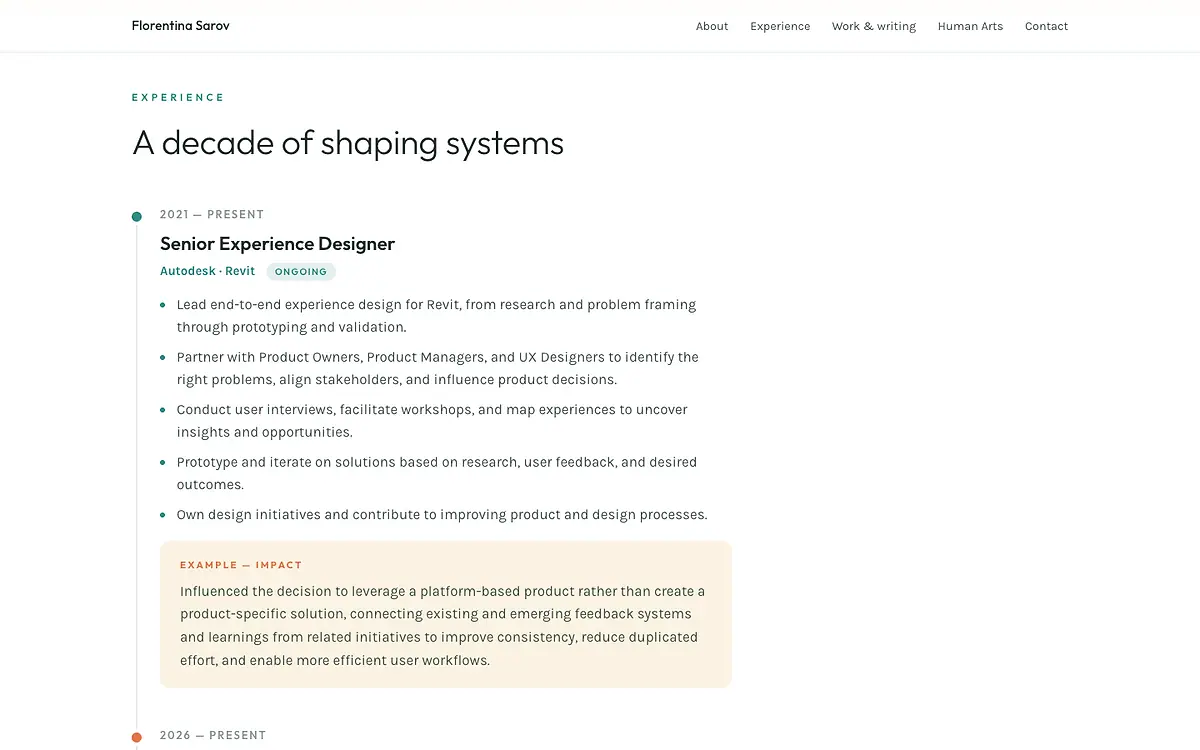Image resolution: width=1200 pixels, height=750 pixels.
Task: Open the About nav link
Action: [712, 26]
